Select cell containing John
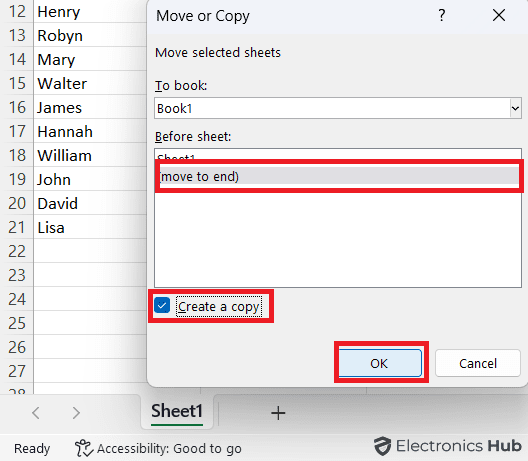 click(x=90, y=179)
